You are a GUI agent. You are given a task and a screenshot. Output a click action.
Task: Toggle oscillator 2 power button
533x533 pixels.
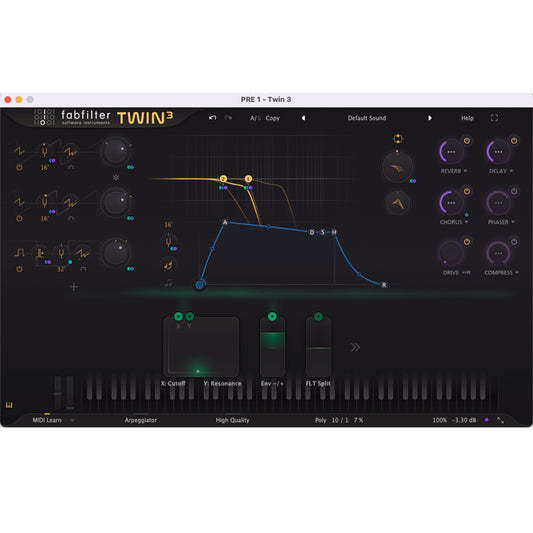click(19, 218)
